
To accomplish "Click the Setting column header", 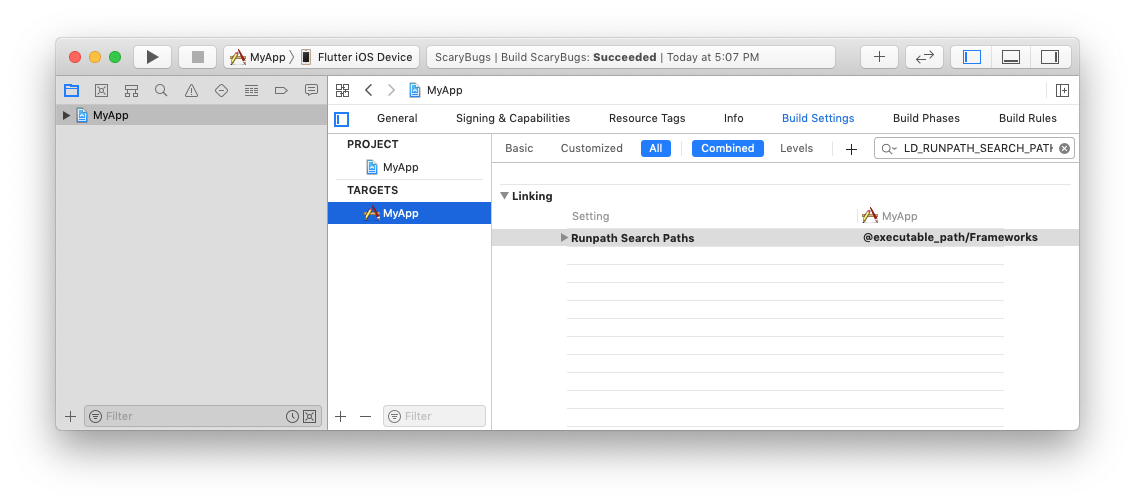I will pos(590,216).
